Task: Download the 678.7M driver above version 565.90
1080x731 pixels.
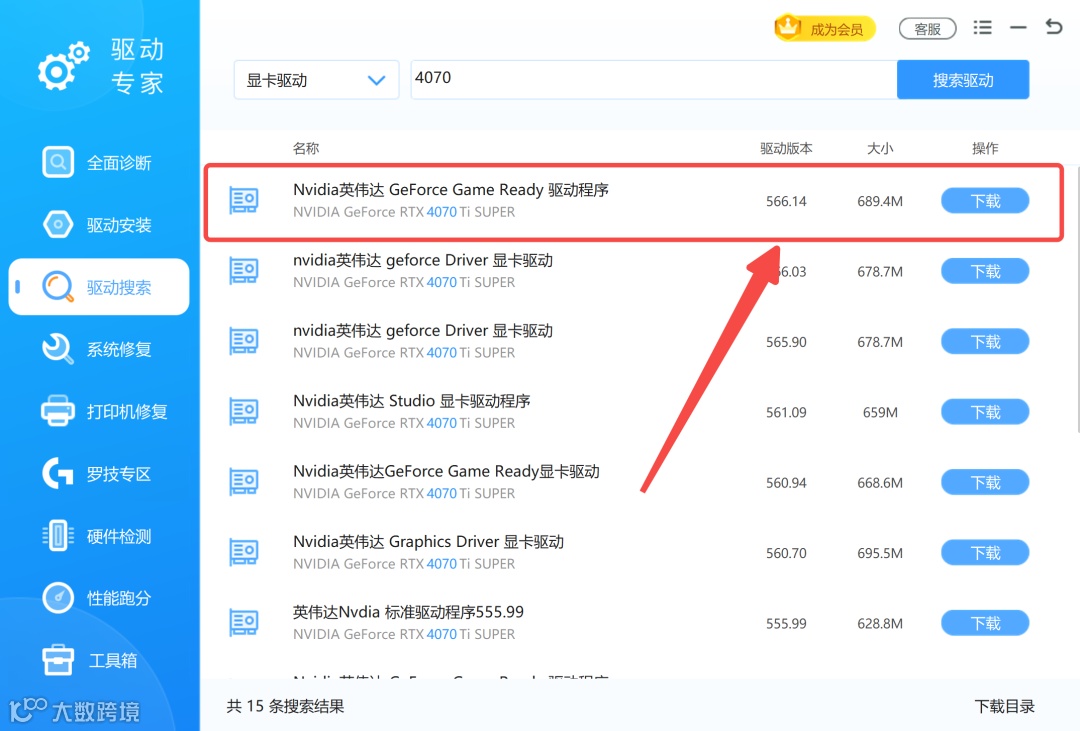Action: (985, 271)
